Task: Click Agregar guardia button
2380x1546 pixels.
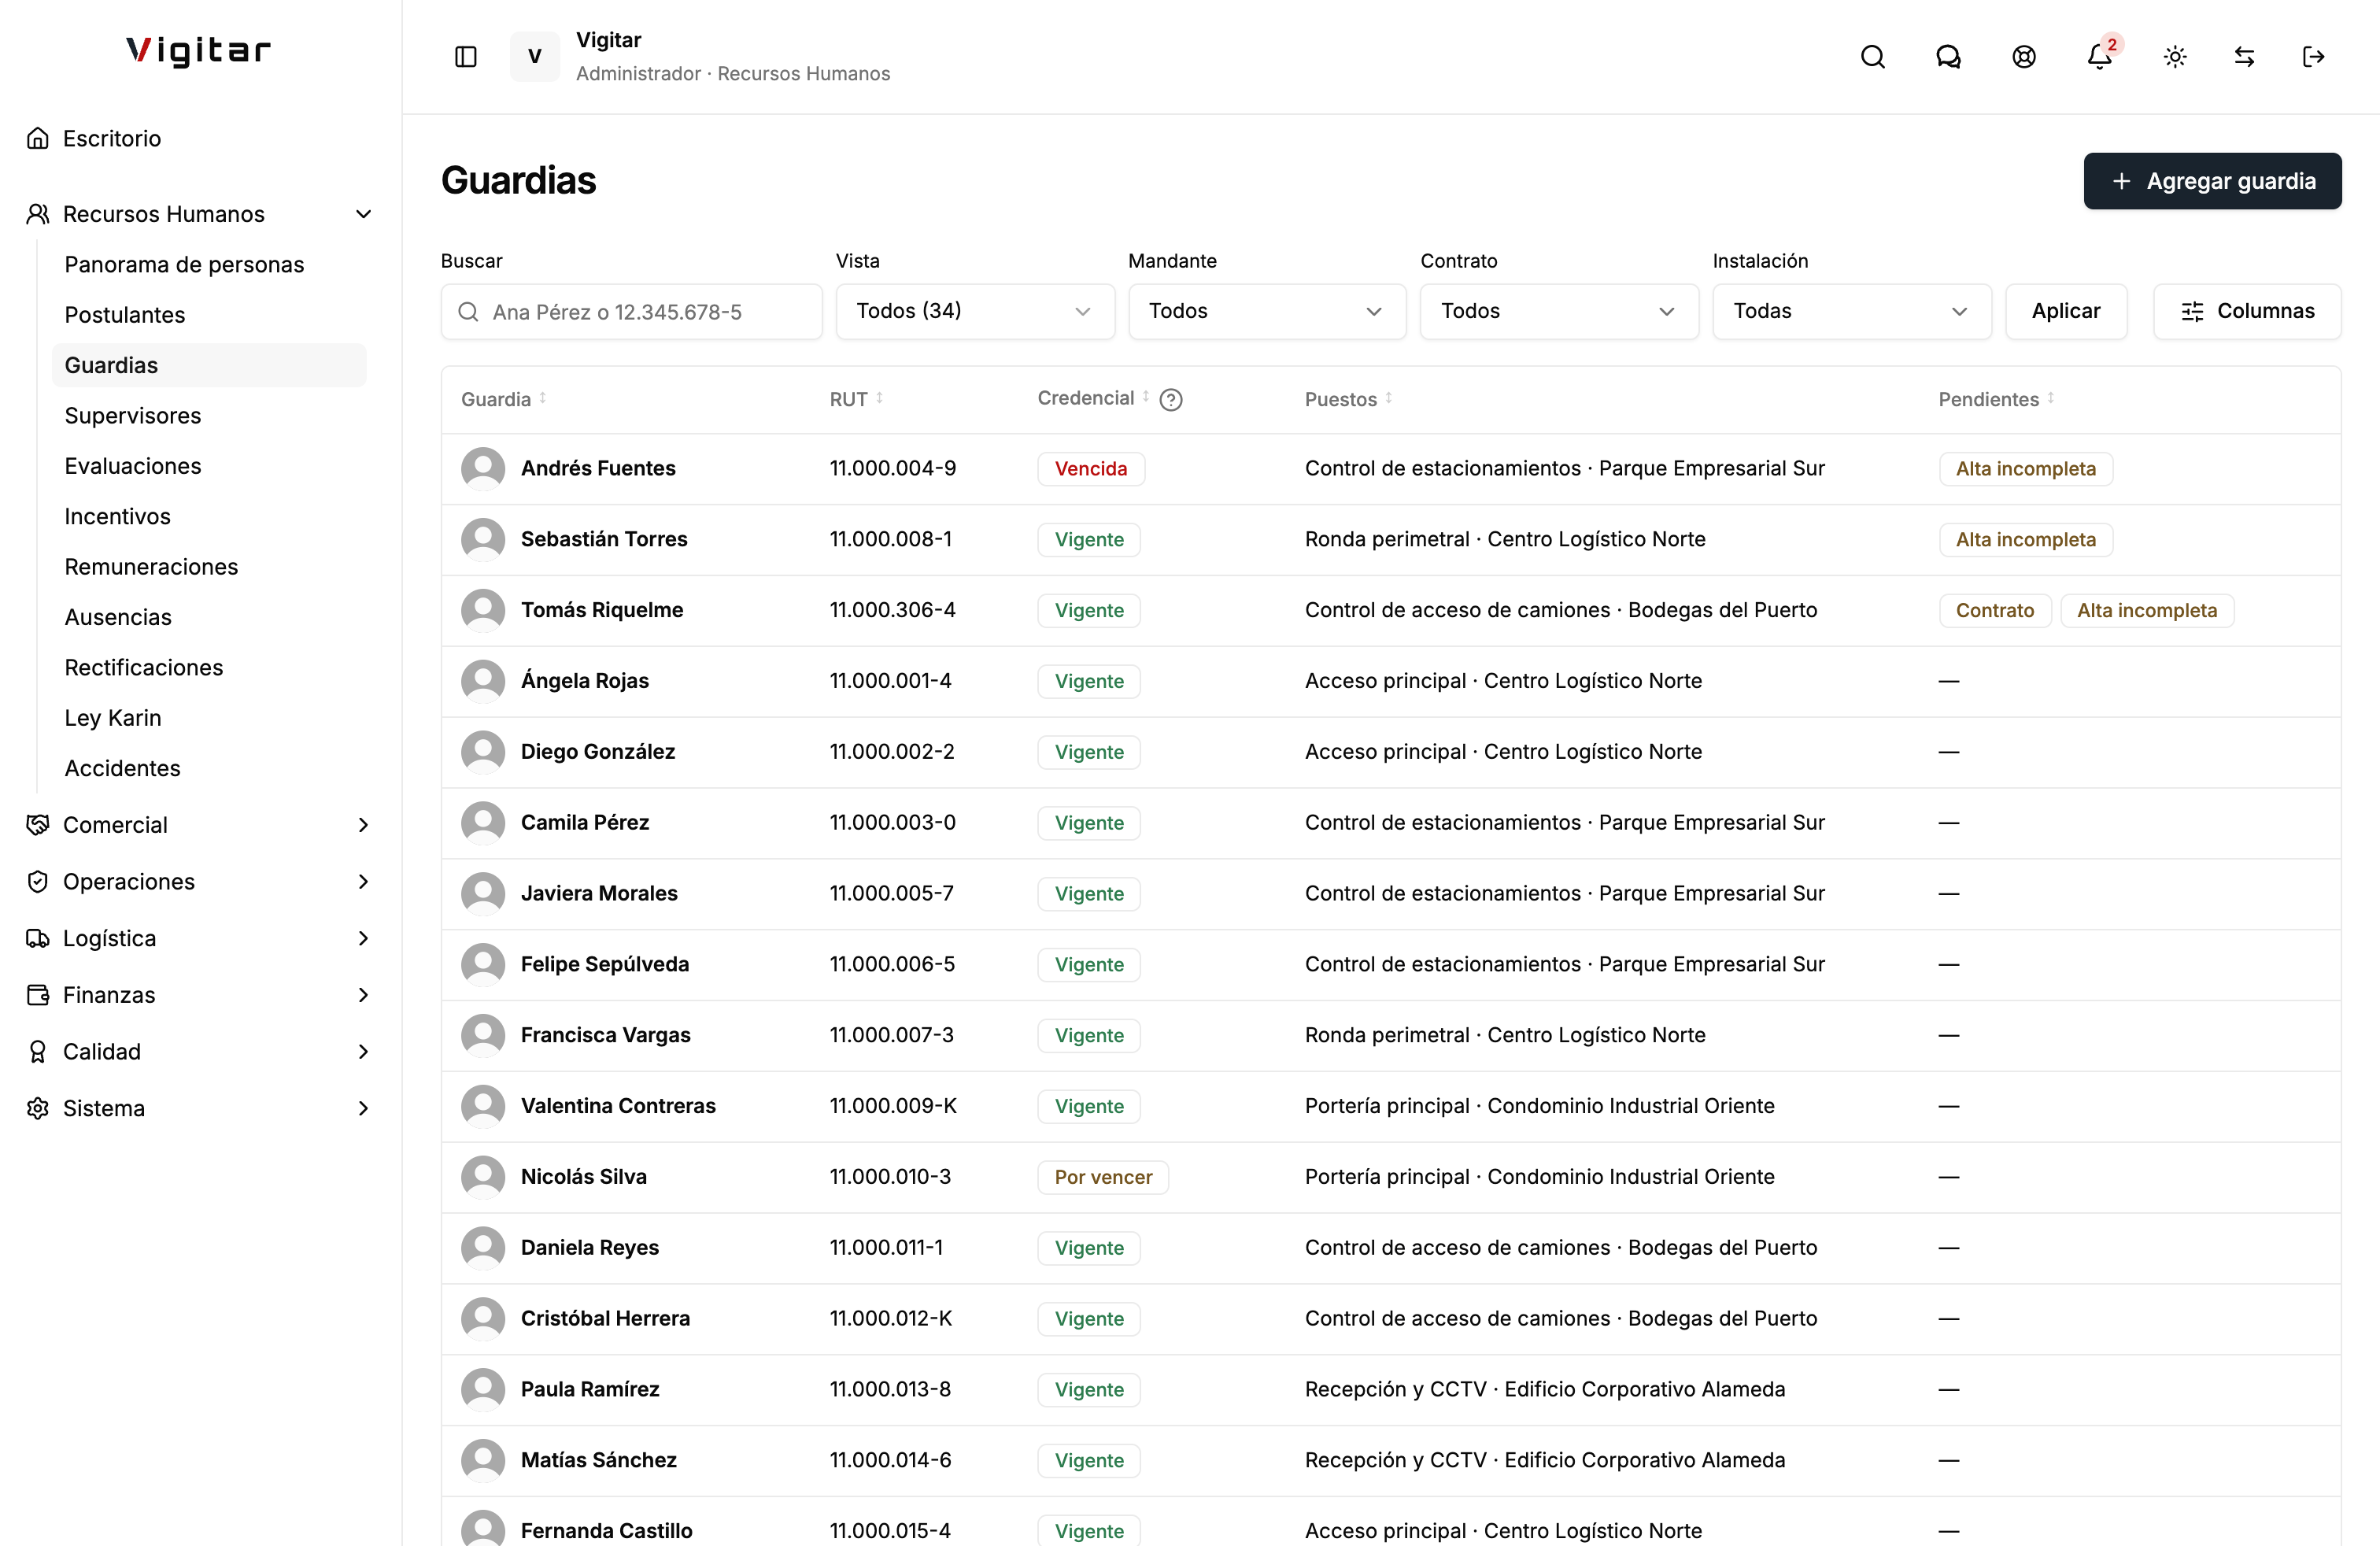Action: click(2212, 181)
